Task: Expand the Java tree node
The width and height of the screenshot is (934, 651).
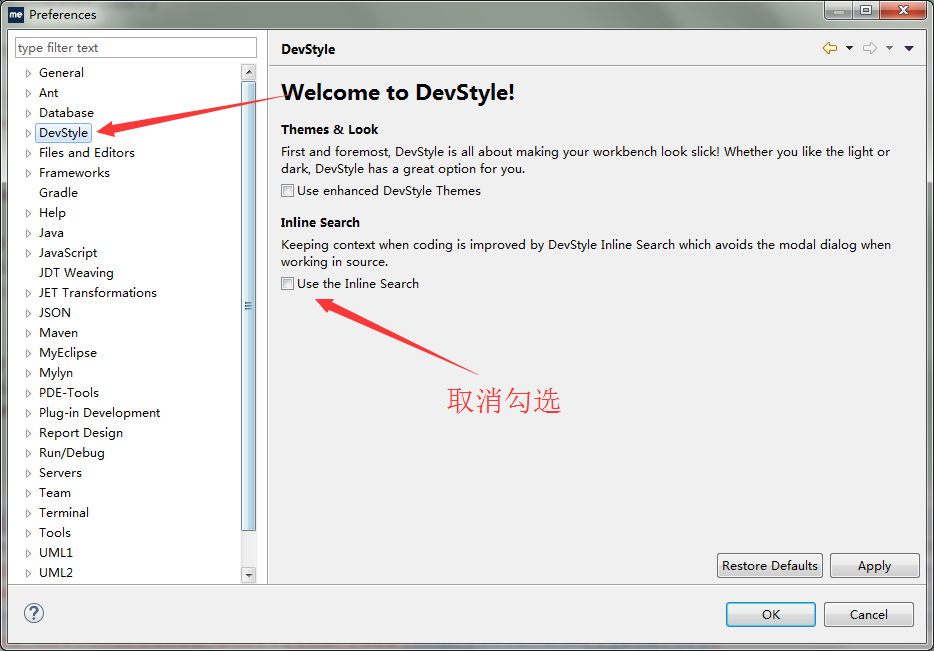Action: tap(28, 233)
